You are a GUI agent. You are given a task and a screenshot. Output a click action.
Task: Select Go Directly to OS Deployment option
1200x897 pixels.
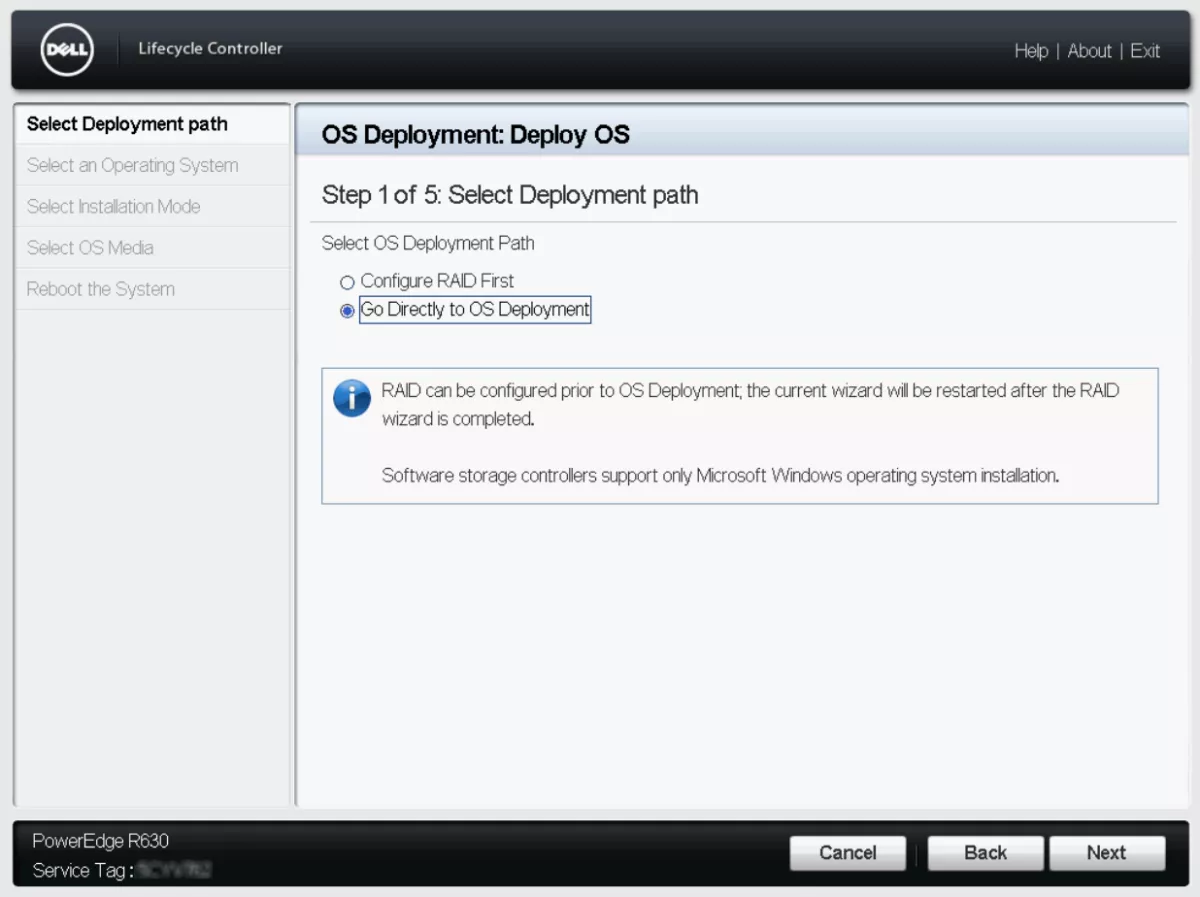click(347, 311)
